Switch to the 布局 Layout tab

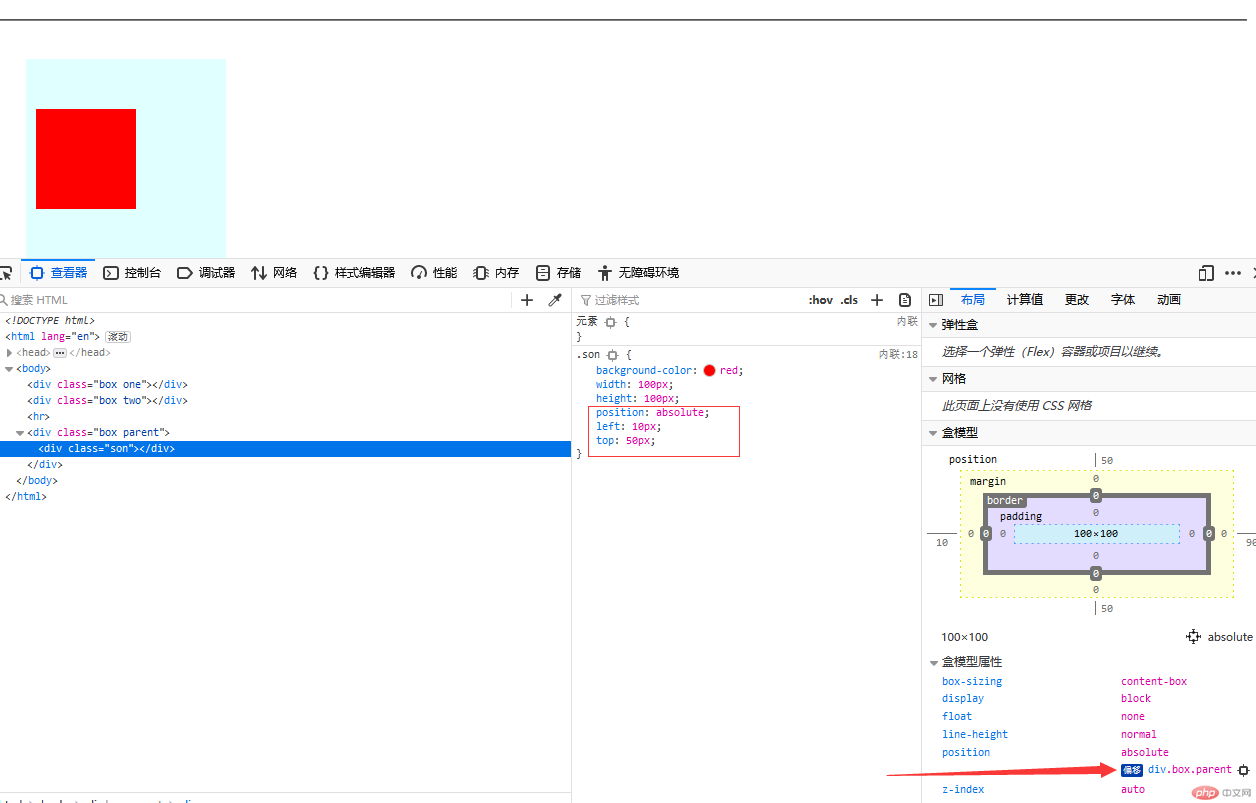[973, 300]
